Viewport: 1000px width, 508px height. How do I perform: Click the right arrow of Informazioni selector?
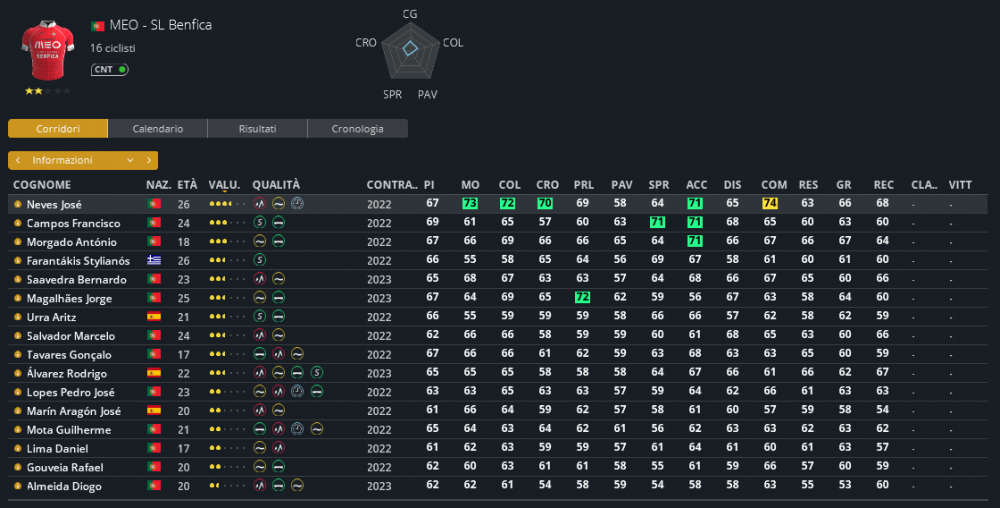[x=149, y=160]
